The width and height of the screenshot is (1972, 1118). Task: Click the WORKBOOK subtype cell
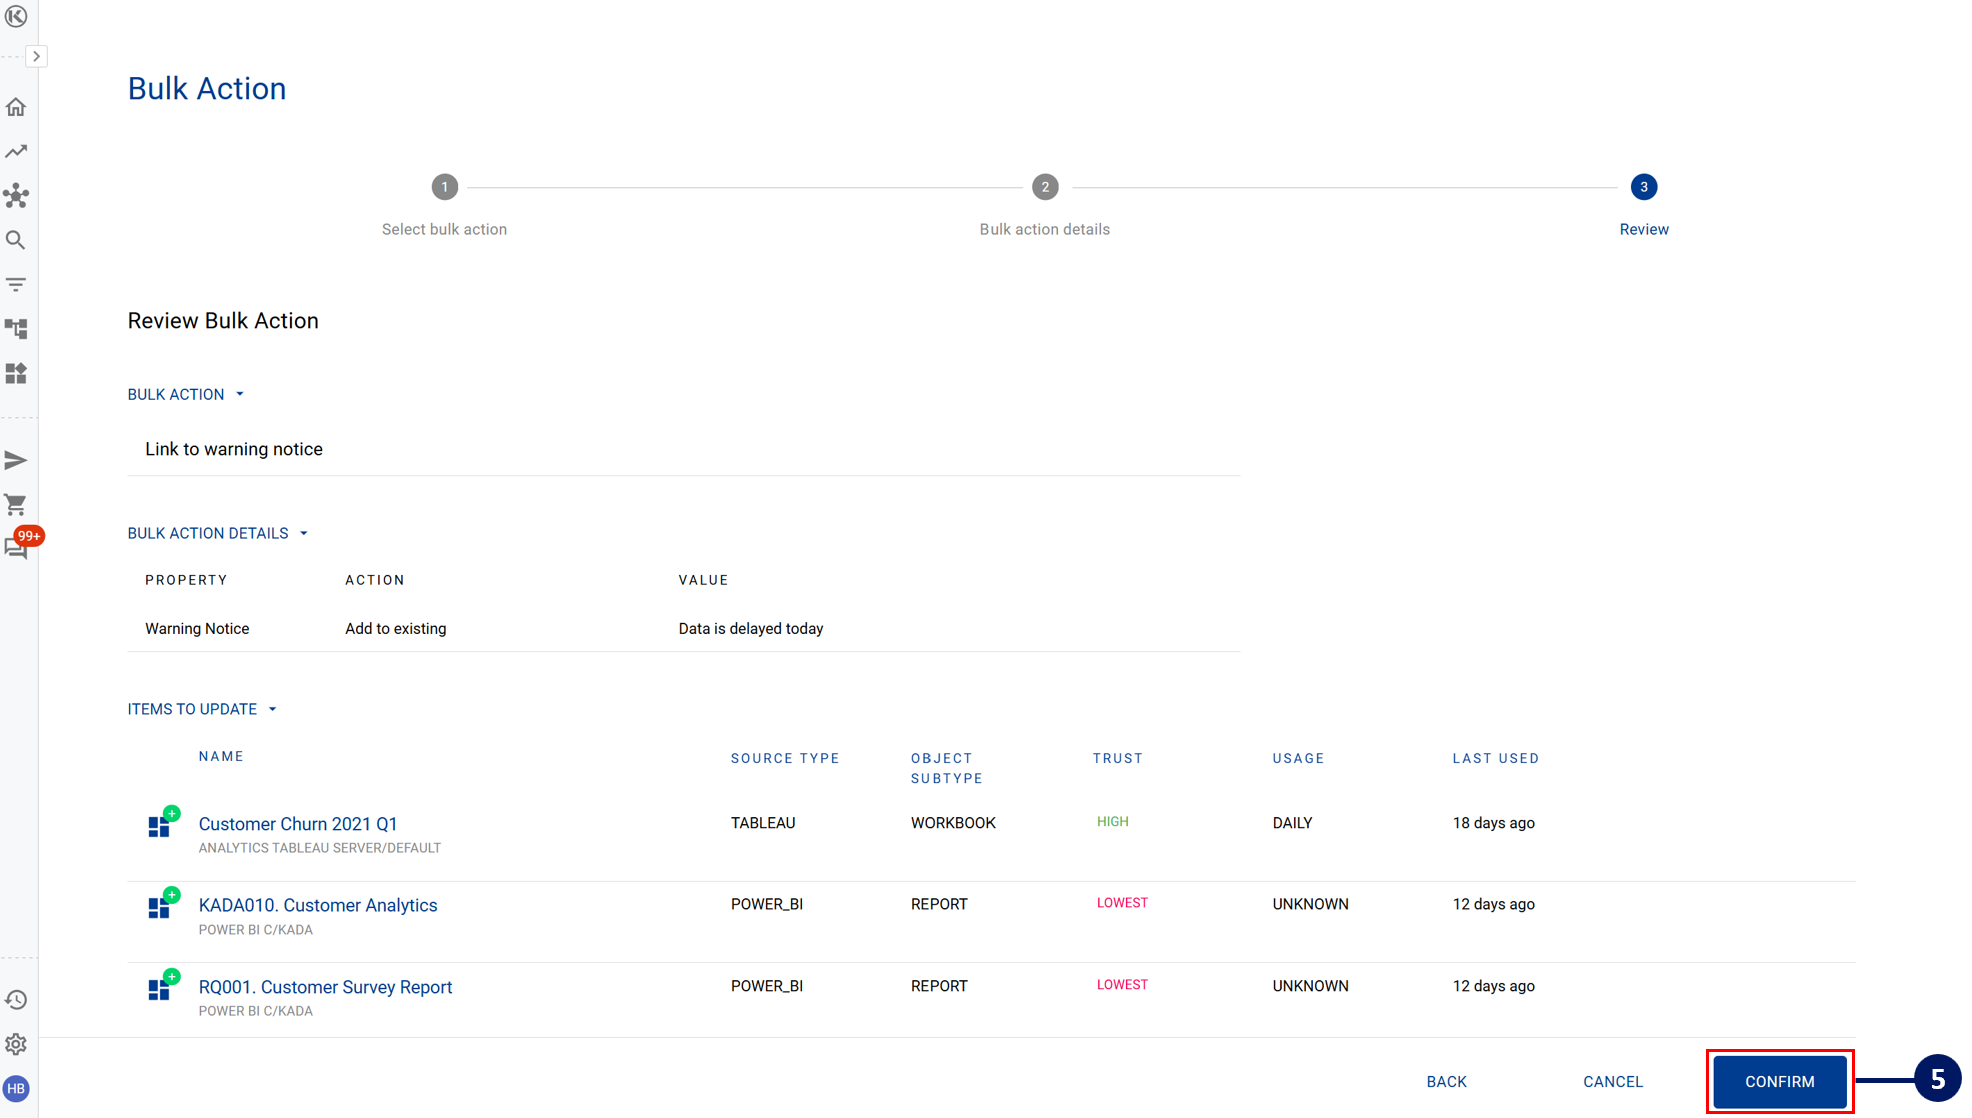coord(953,823)
